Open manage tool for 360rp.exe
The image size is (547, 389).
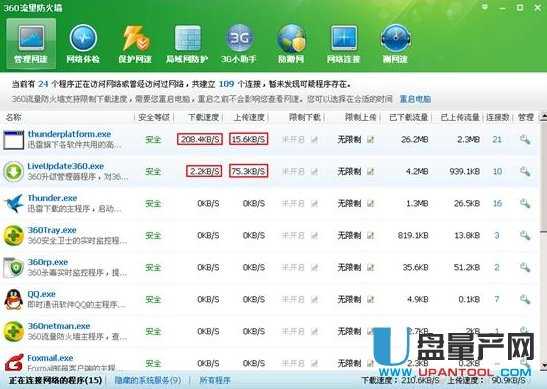pos(525,268)
